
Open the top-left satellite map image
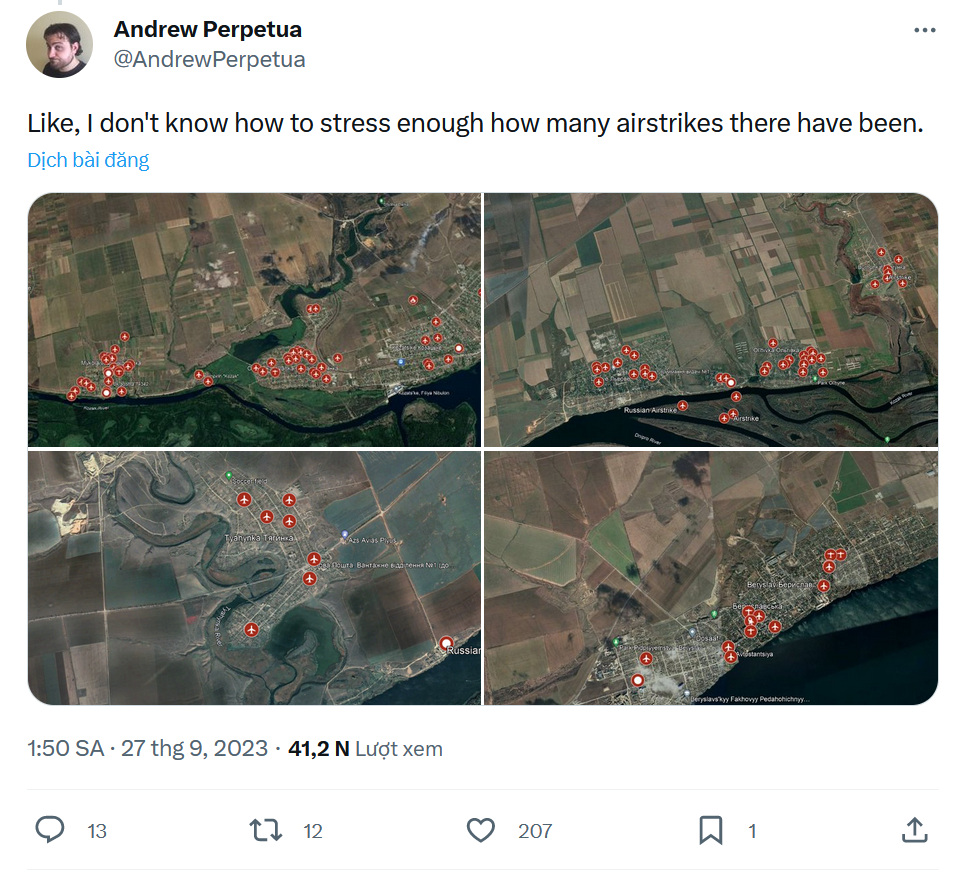point(254,319)
